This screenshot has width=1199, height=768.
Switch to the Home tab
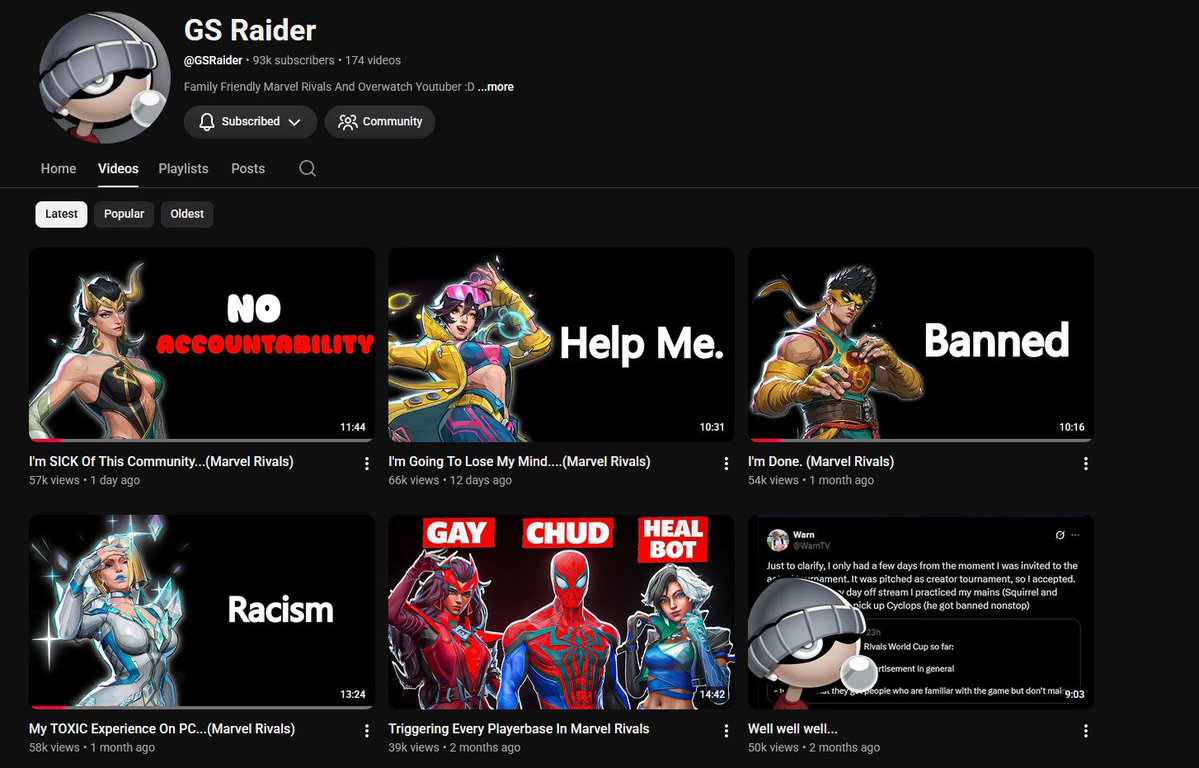click(58, 168)
